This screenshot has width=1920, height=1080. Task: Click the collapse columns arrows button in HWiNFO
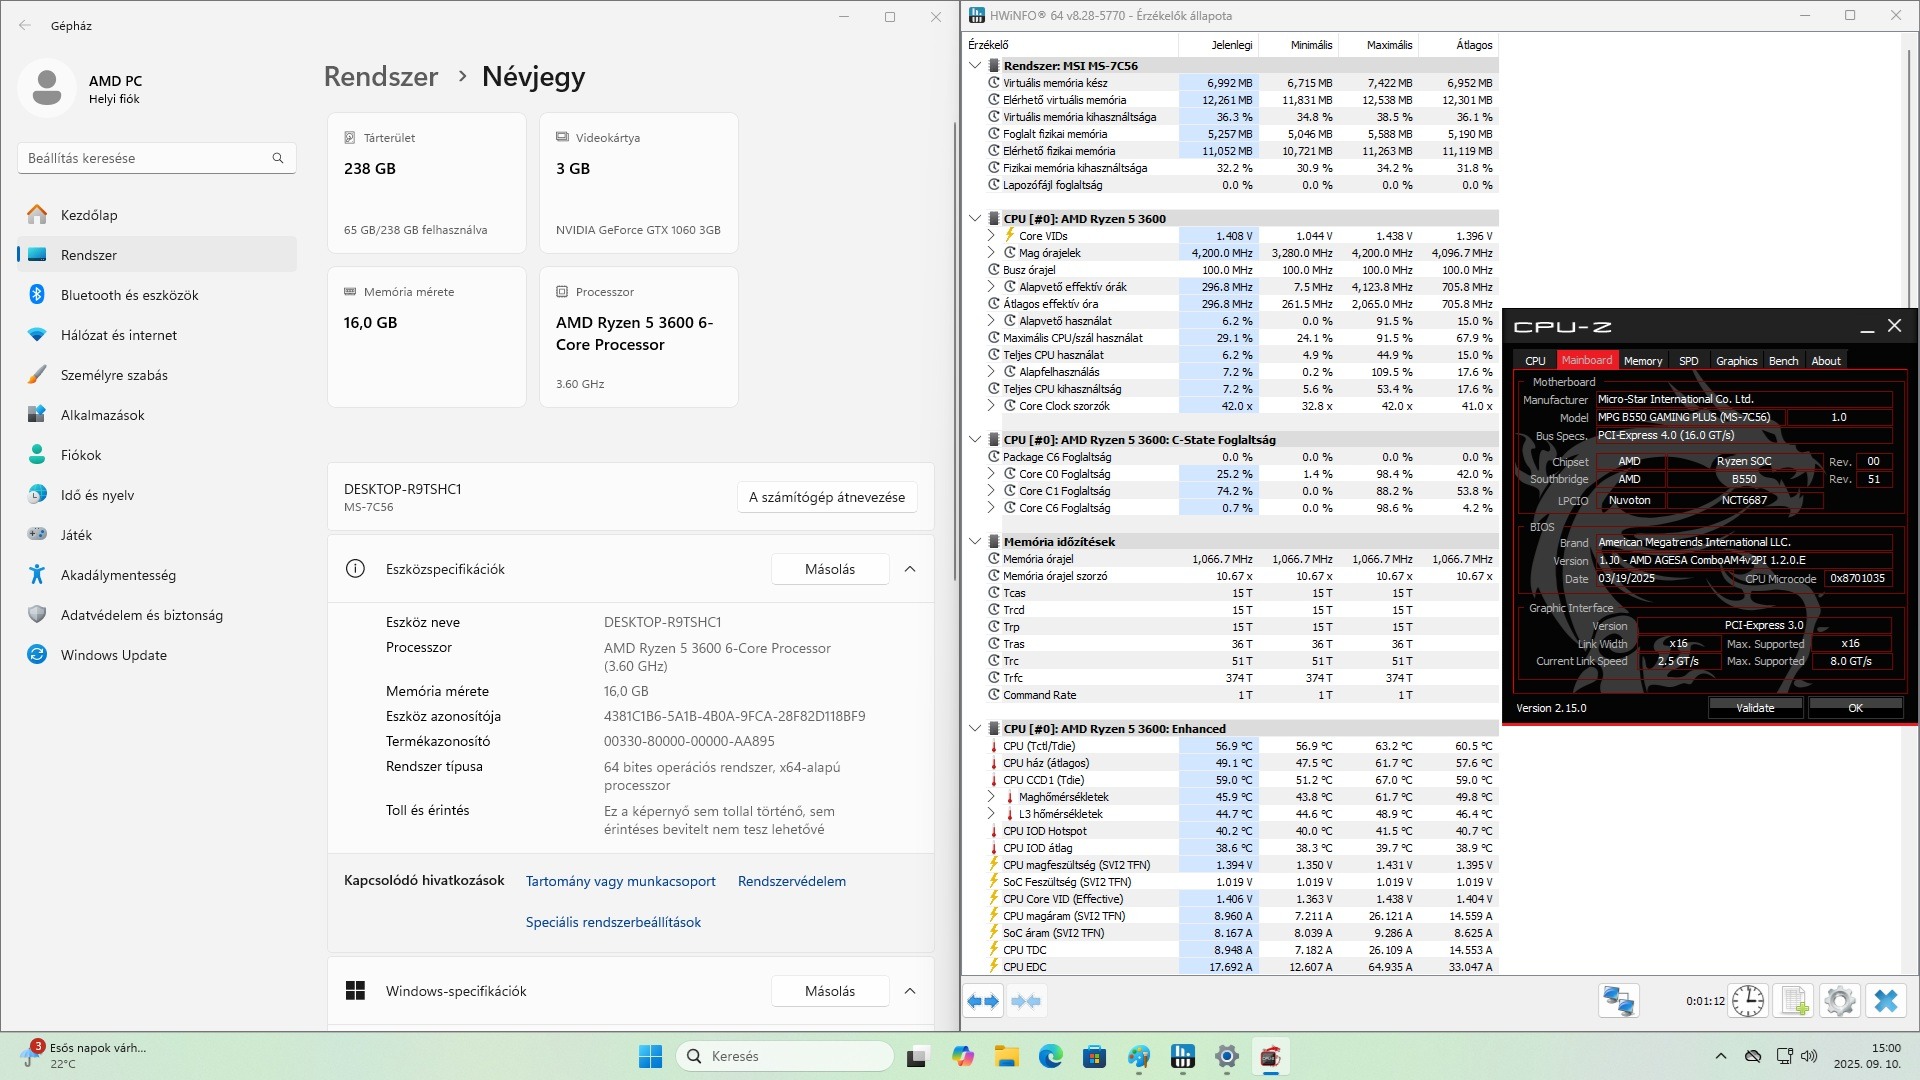[x=1026, y=1001]
